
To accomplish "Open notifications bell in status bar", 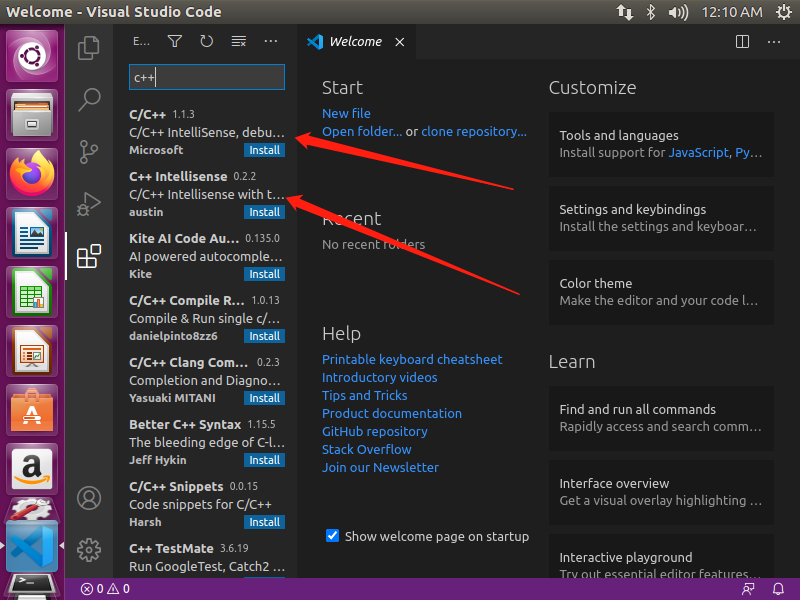I will point(778,589).
